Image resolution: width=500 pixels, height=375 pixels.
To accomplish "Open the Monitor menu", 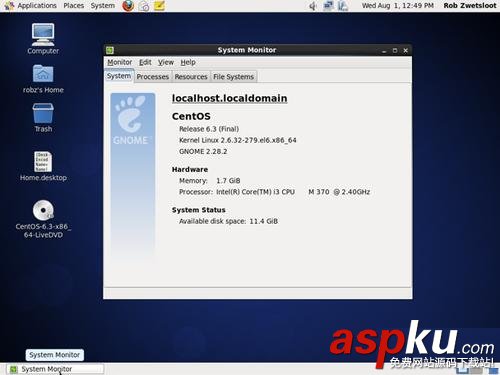I will click(120, 62).
